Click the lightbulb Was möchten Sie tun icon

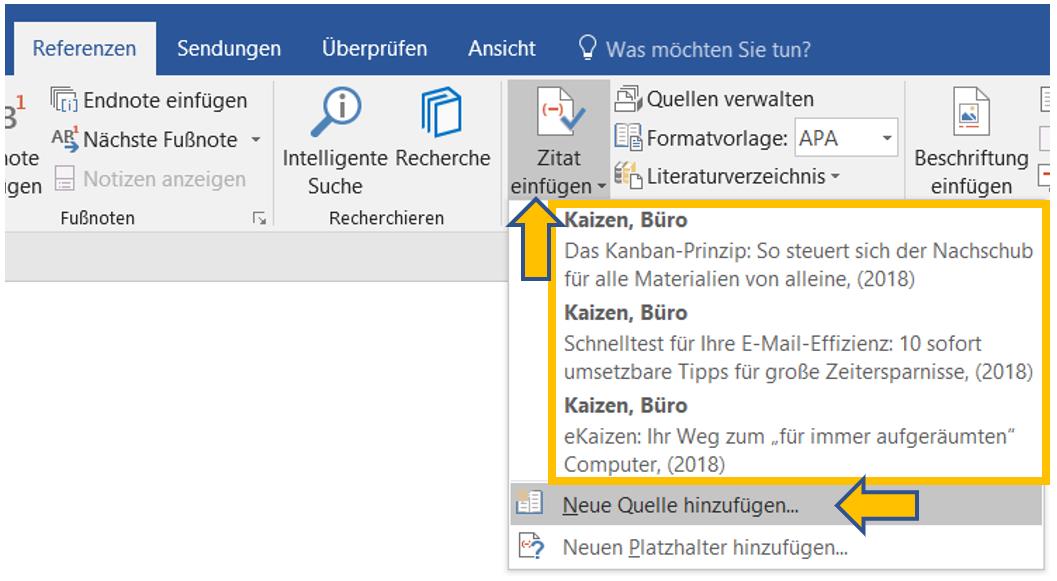click(588, 49)
